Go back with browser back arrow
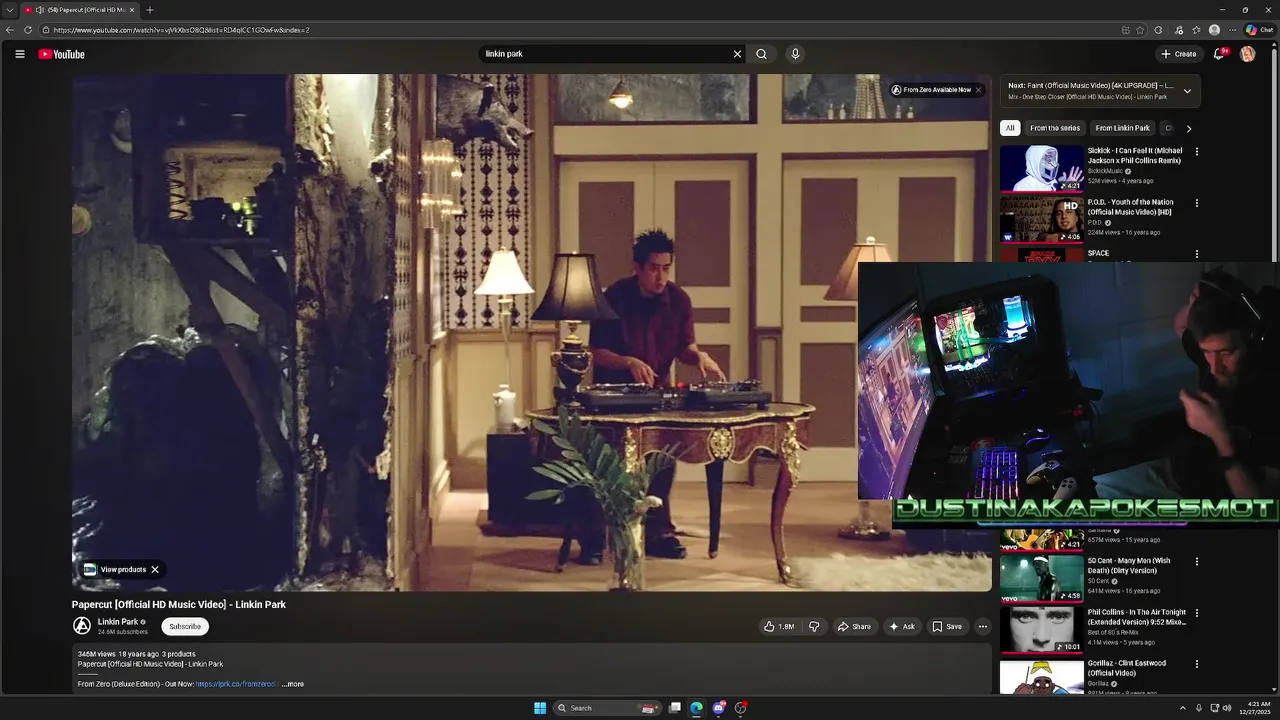This screenshot has width=1280, height=720. click(11, 30)
